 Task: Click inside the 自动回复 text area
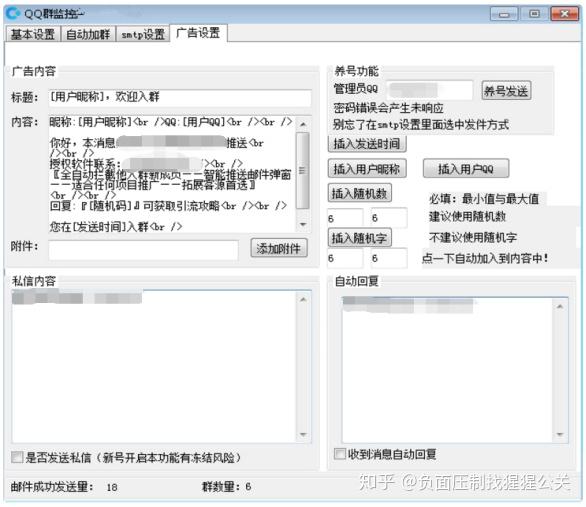447,370
